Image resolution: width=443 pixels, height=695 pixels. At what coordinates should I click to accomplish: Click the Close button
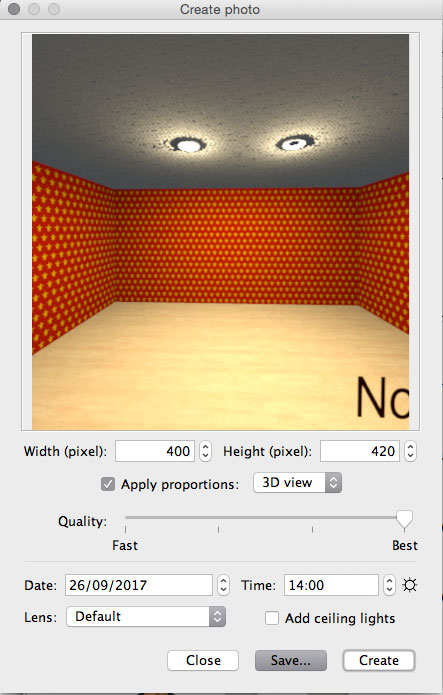tap(203, 660)
